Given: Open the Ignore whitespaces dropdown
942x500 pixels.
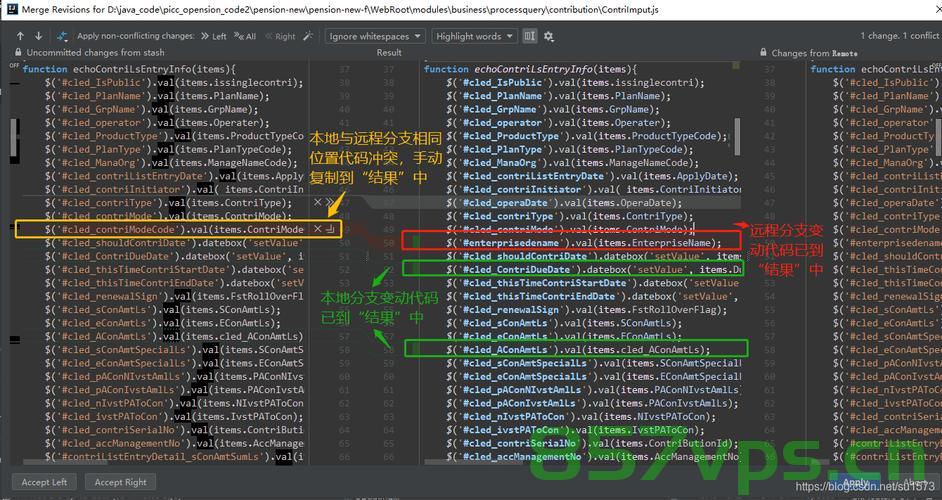Looking at the screenshot, I should (375, 36).
